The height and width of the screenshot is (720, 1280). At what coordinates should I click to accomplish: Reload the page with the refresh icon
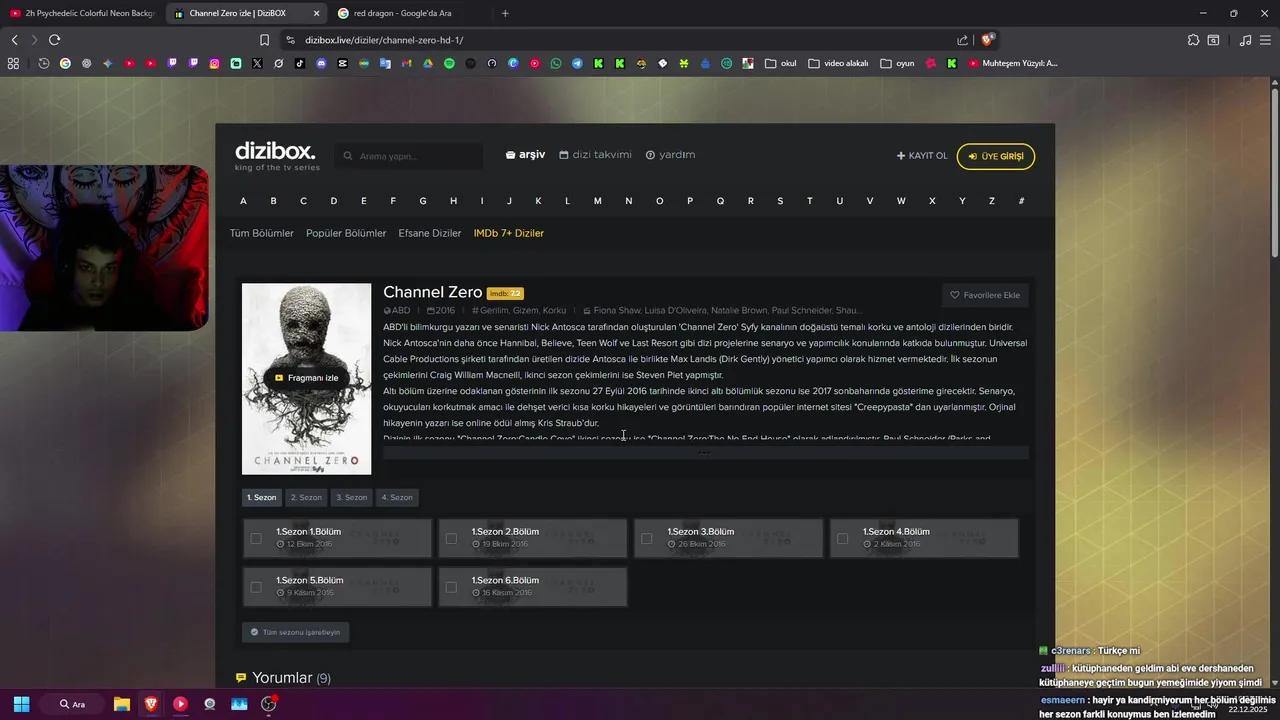pos(54,40)
